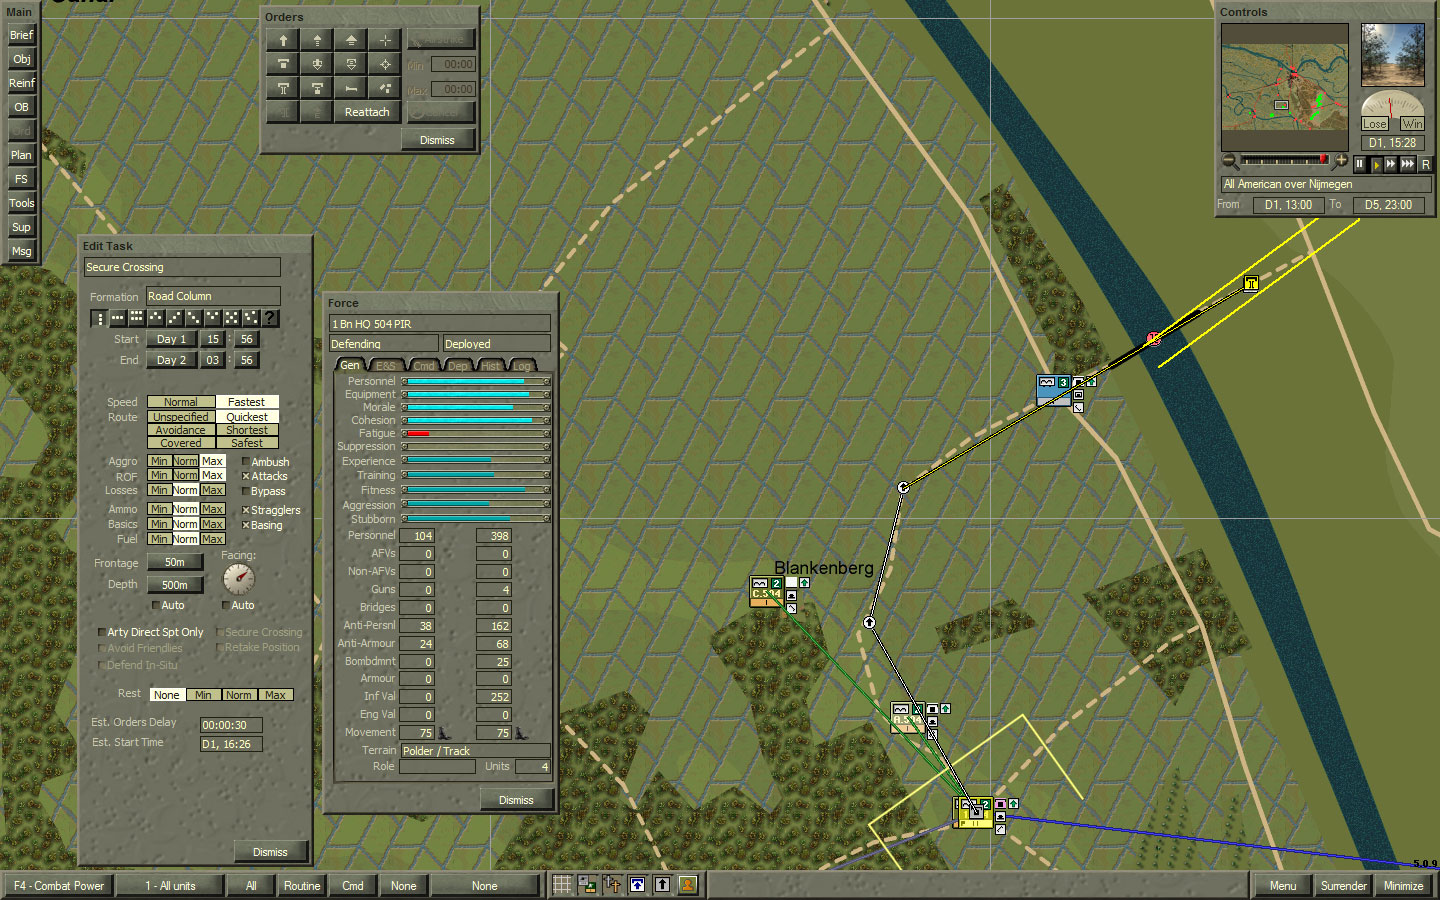Select the blue unit counter near the river
Screen dimensions: 1440x900
tap(1054, 390)
